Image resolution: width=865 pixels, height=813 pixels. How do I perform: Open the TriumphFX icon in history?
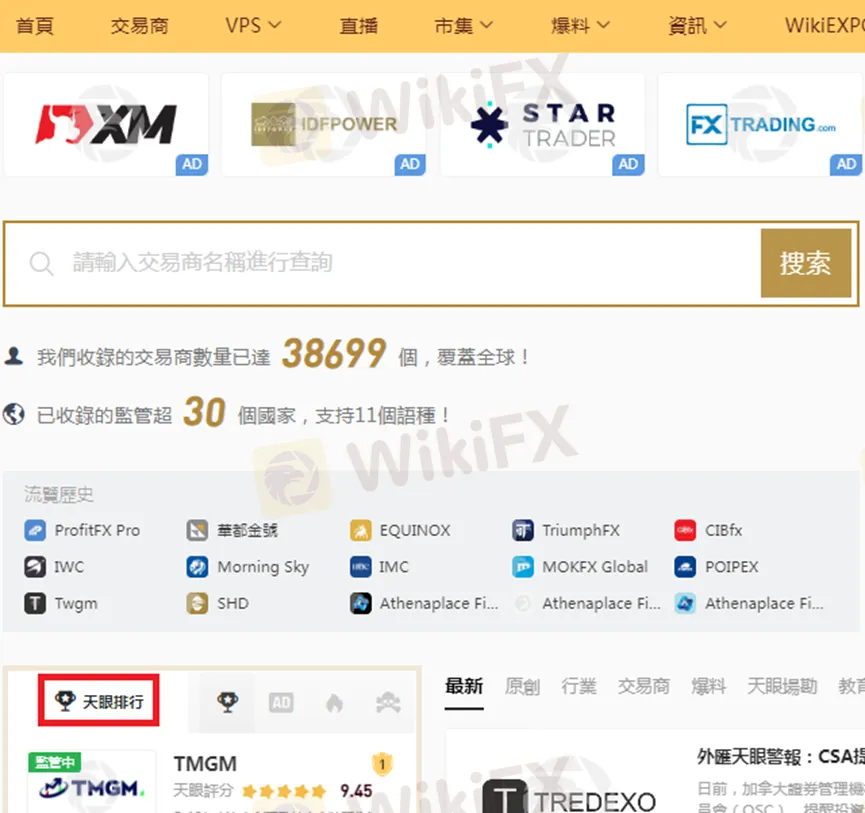click(522, 531)
